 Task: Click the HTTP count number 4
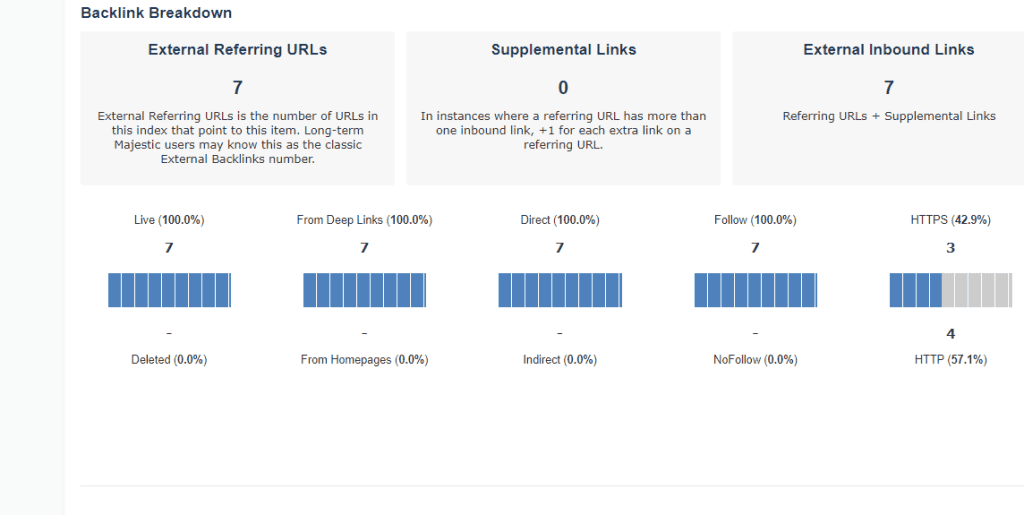[x=951, y=334]
